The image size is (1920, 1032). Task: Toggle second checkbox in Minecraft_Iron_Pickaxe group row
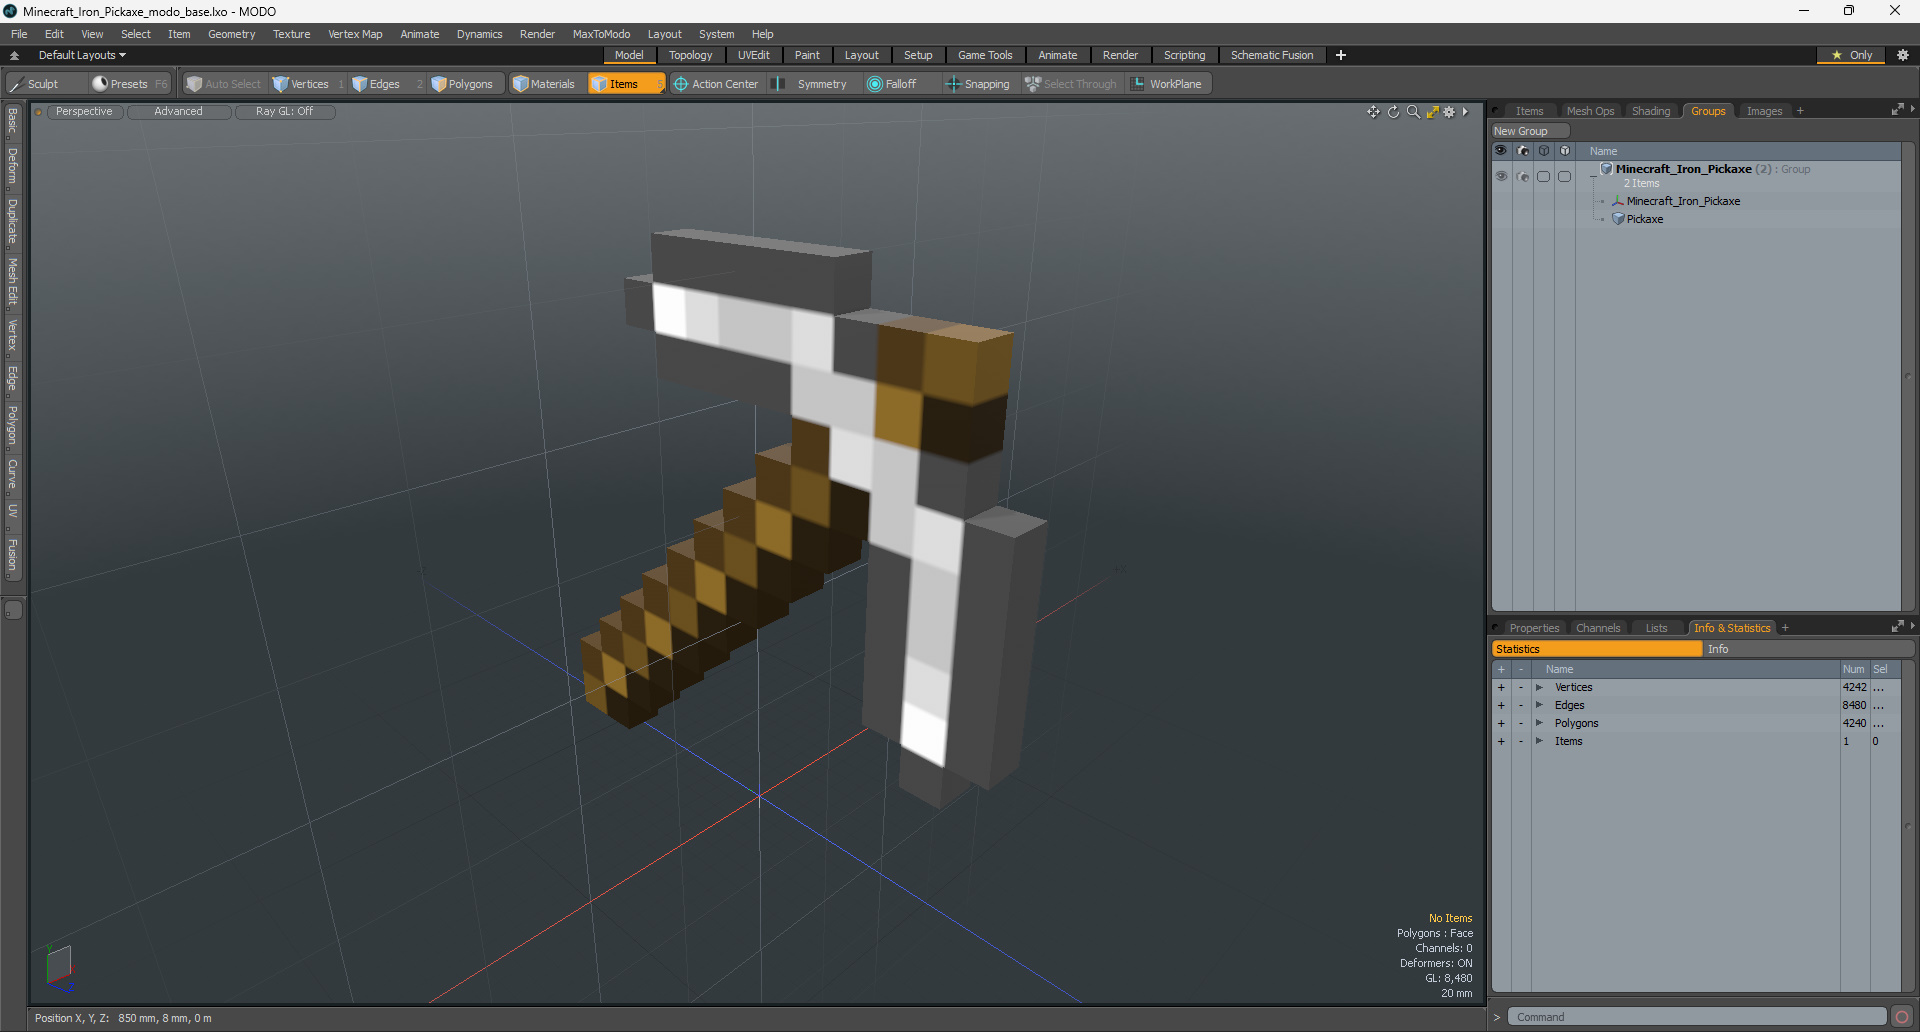(1565, 176)
